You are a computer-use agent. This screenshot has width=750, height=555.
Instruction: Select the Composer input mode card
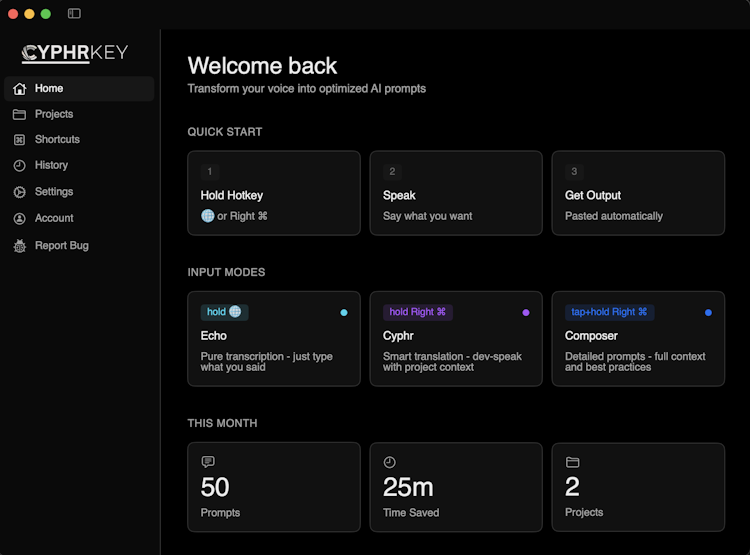tap(638, 339)
